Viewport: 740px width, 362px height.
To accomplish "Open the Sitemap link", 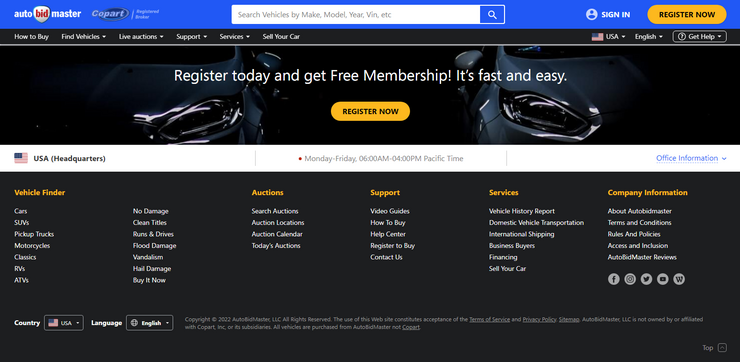I will tap(569, 320).
